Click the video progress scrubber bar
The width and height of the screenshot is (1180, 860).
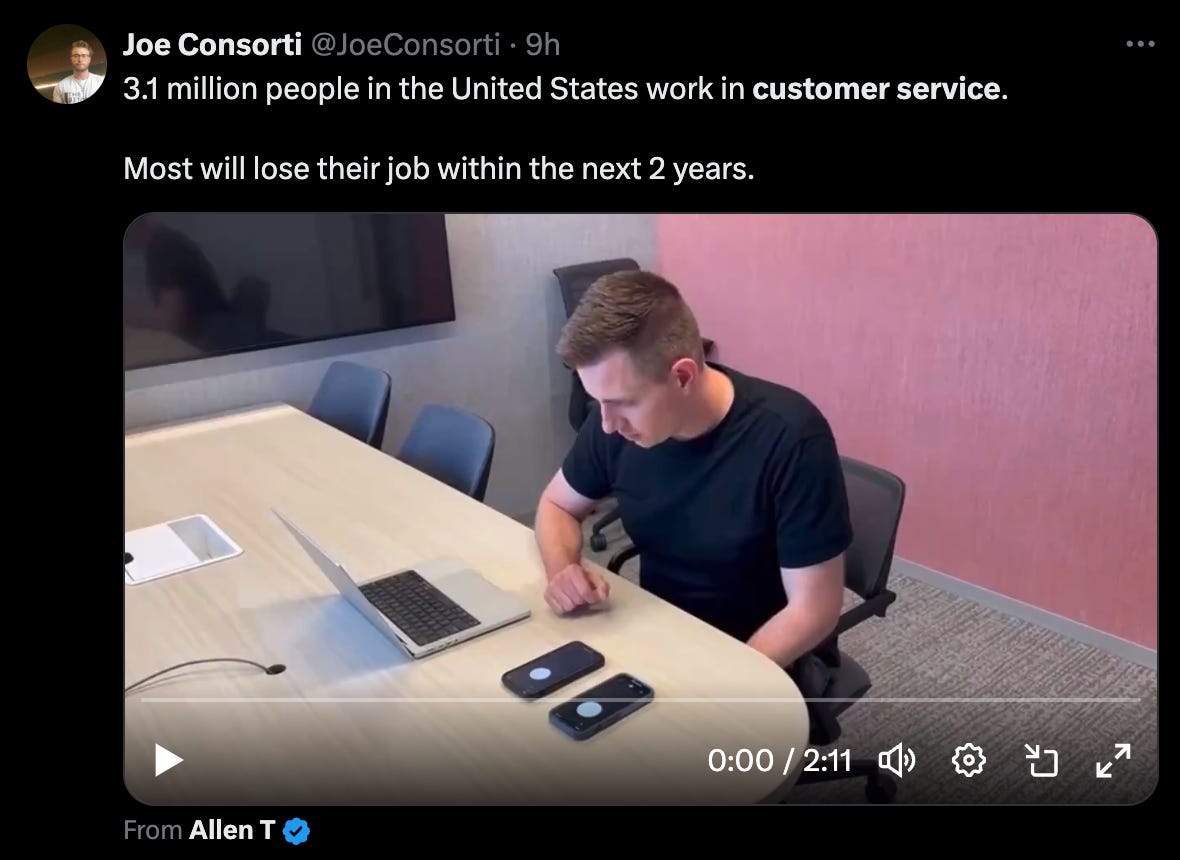640,700
